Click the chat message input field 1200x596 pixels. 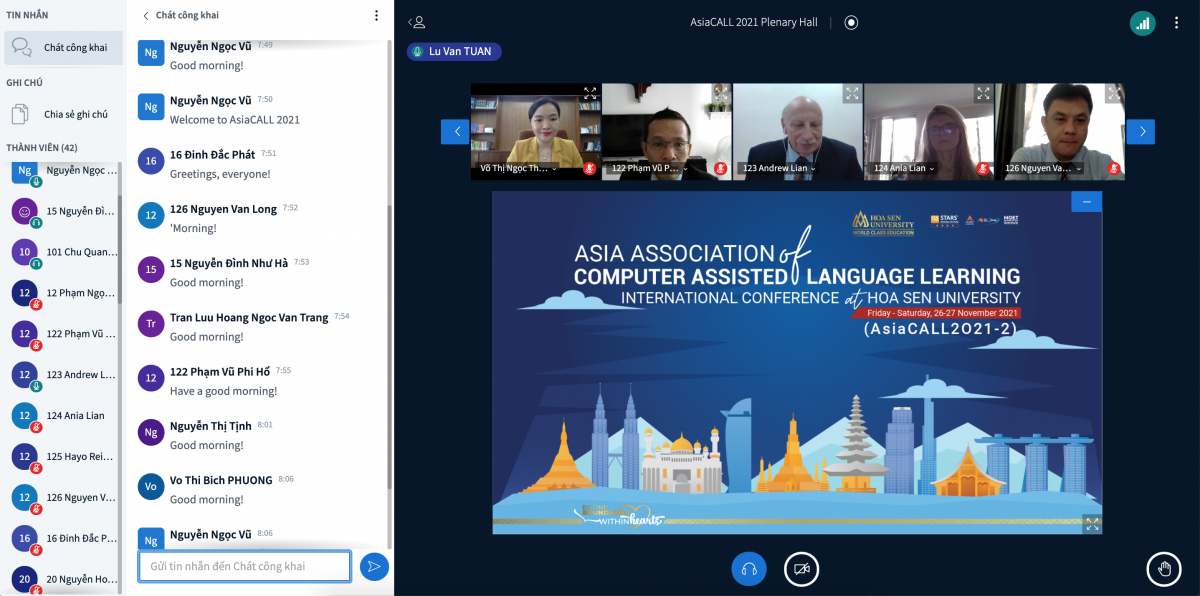tap(244, 567)
